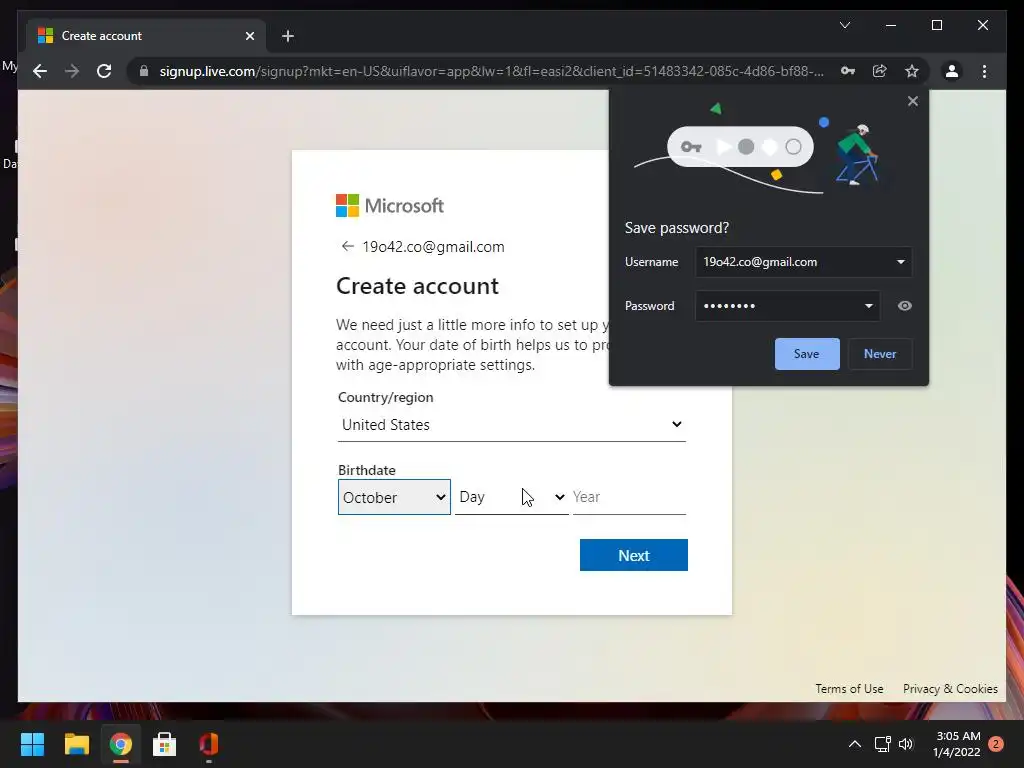Image resolution: width=1024 pixels, height=768 pixels.
Task: Open birth month dropdown showing October
Action: coord(394,497)
